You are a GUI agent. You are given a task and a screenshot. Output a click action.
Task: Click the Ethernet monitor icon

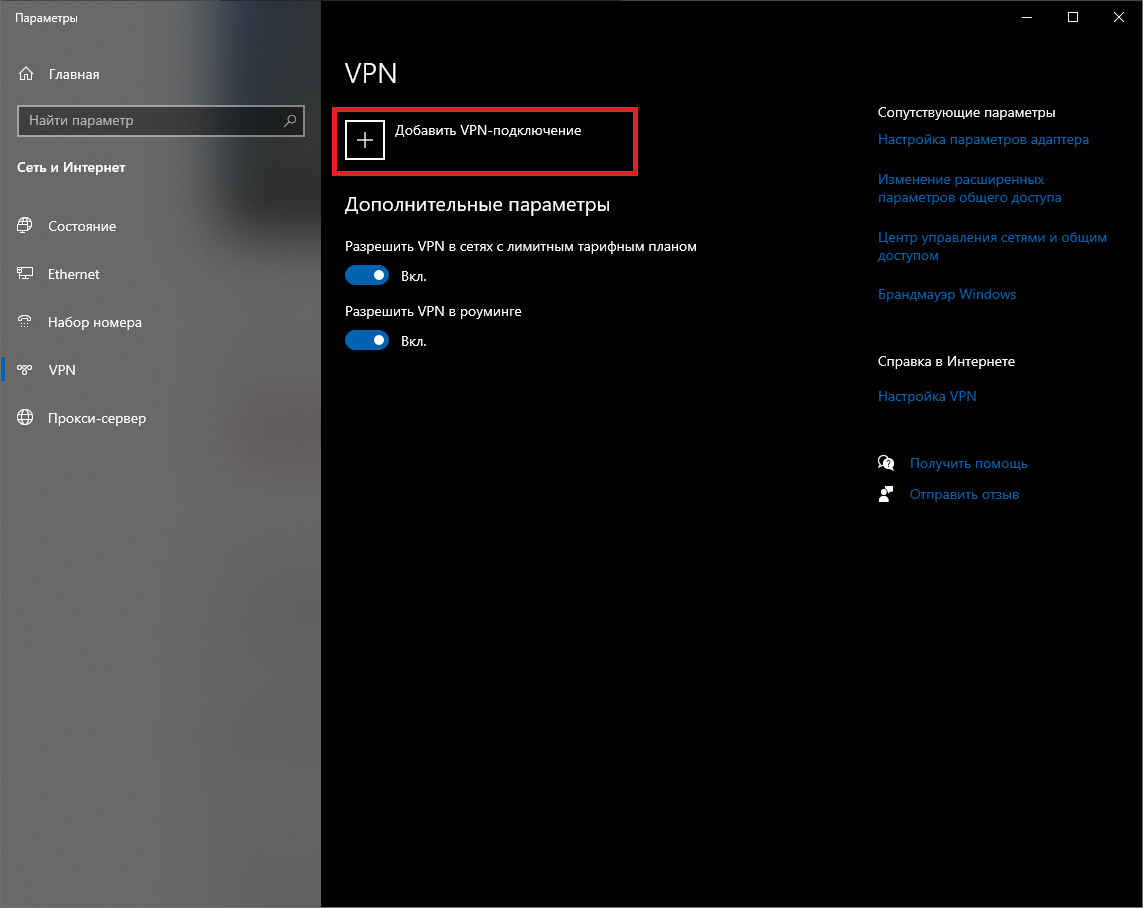point(26,274)
